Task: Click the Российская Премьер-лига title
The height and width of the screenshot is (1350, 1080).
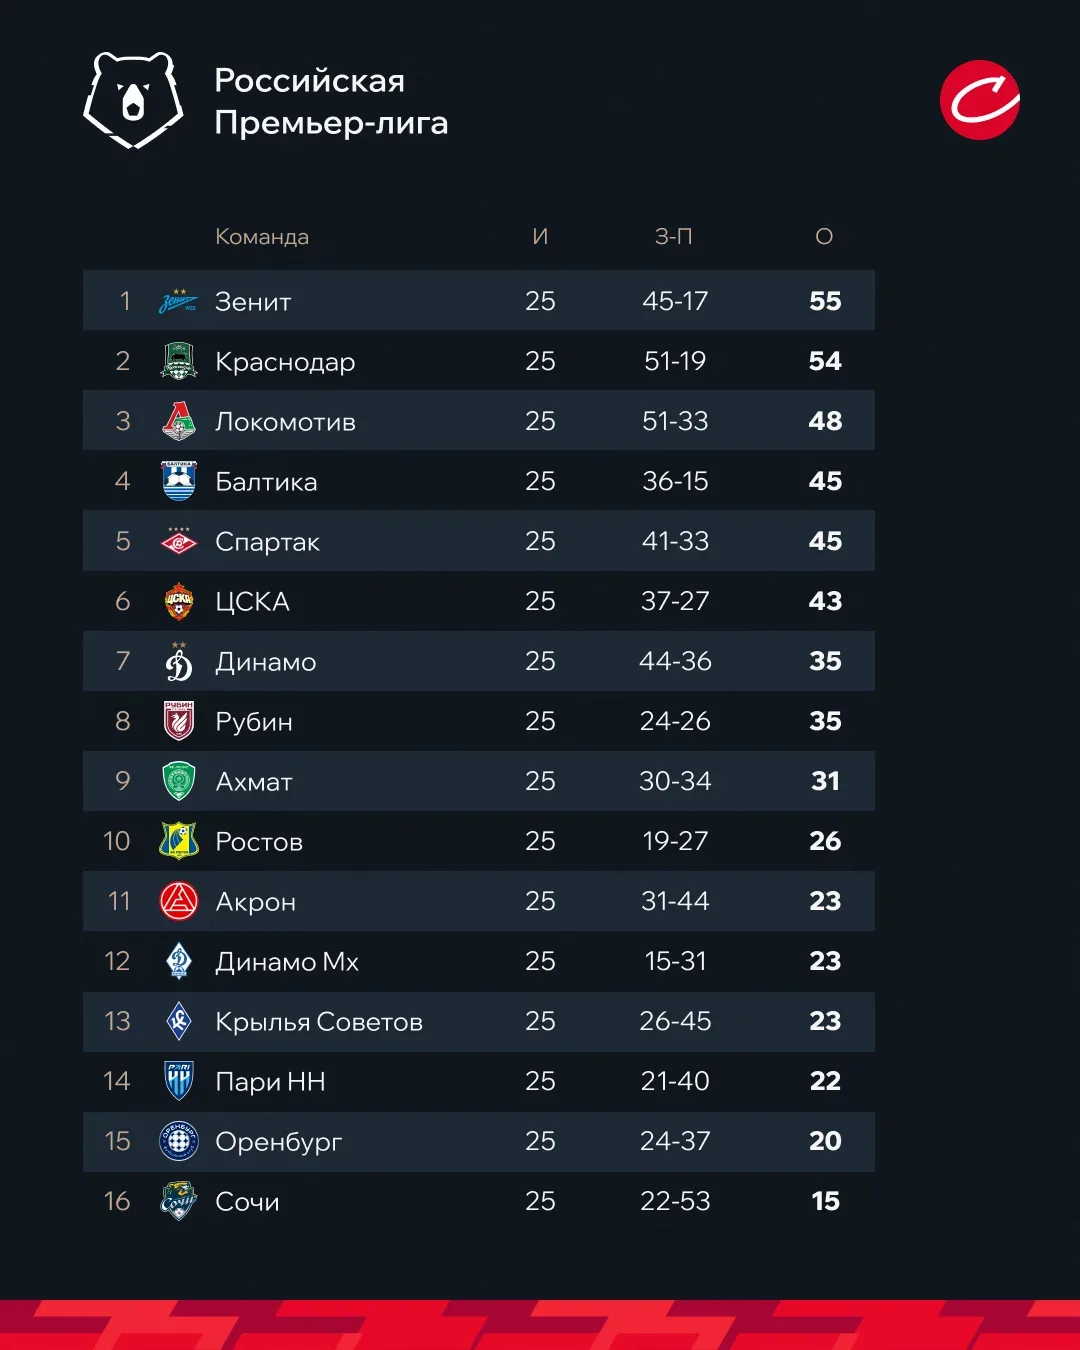Action: pos(331,101)
